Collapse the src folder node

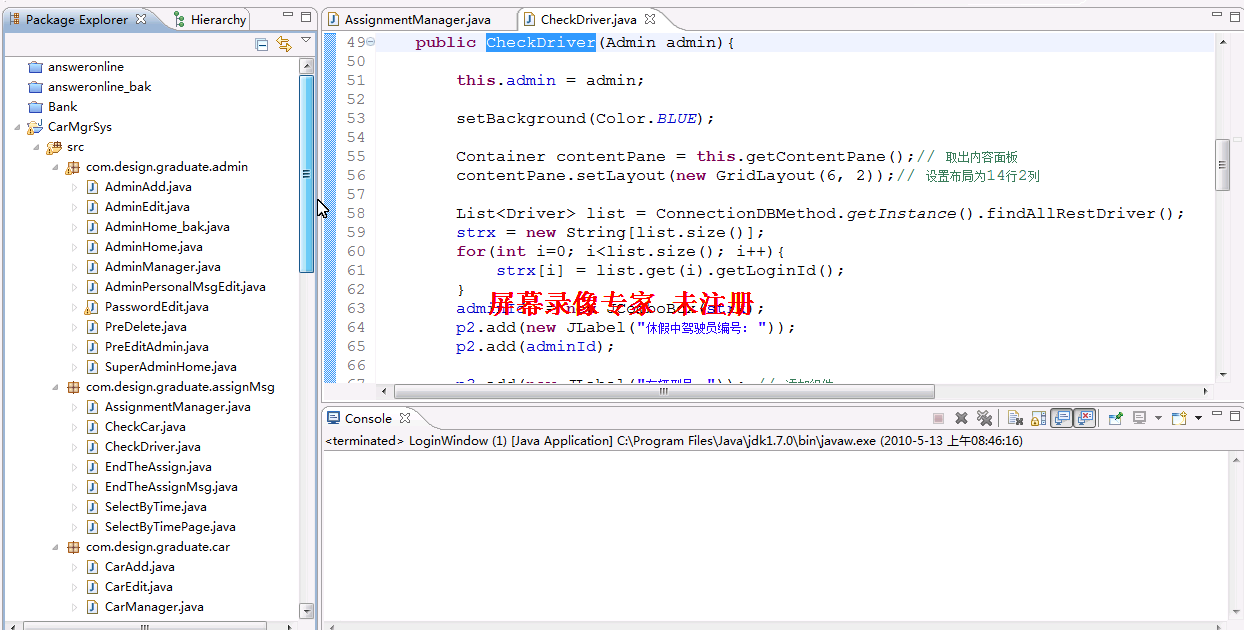click(x=36, y=147)
